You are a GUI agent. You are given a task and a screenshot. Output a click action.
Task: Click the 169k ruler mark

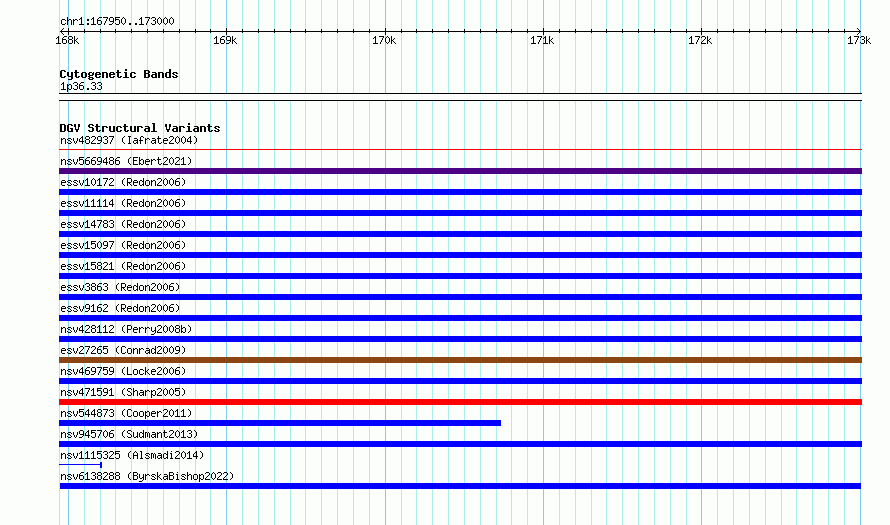point(225,40)
